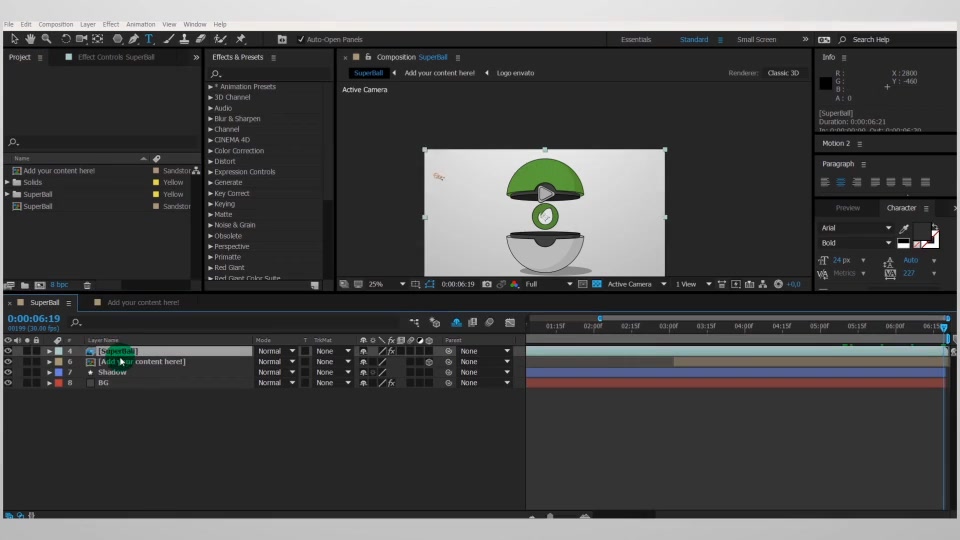Toggle effects switch on BG layer
Image resolution: width=960 pixels, height=540 pixels.
[391, 383]
